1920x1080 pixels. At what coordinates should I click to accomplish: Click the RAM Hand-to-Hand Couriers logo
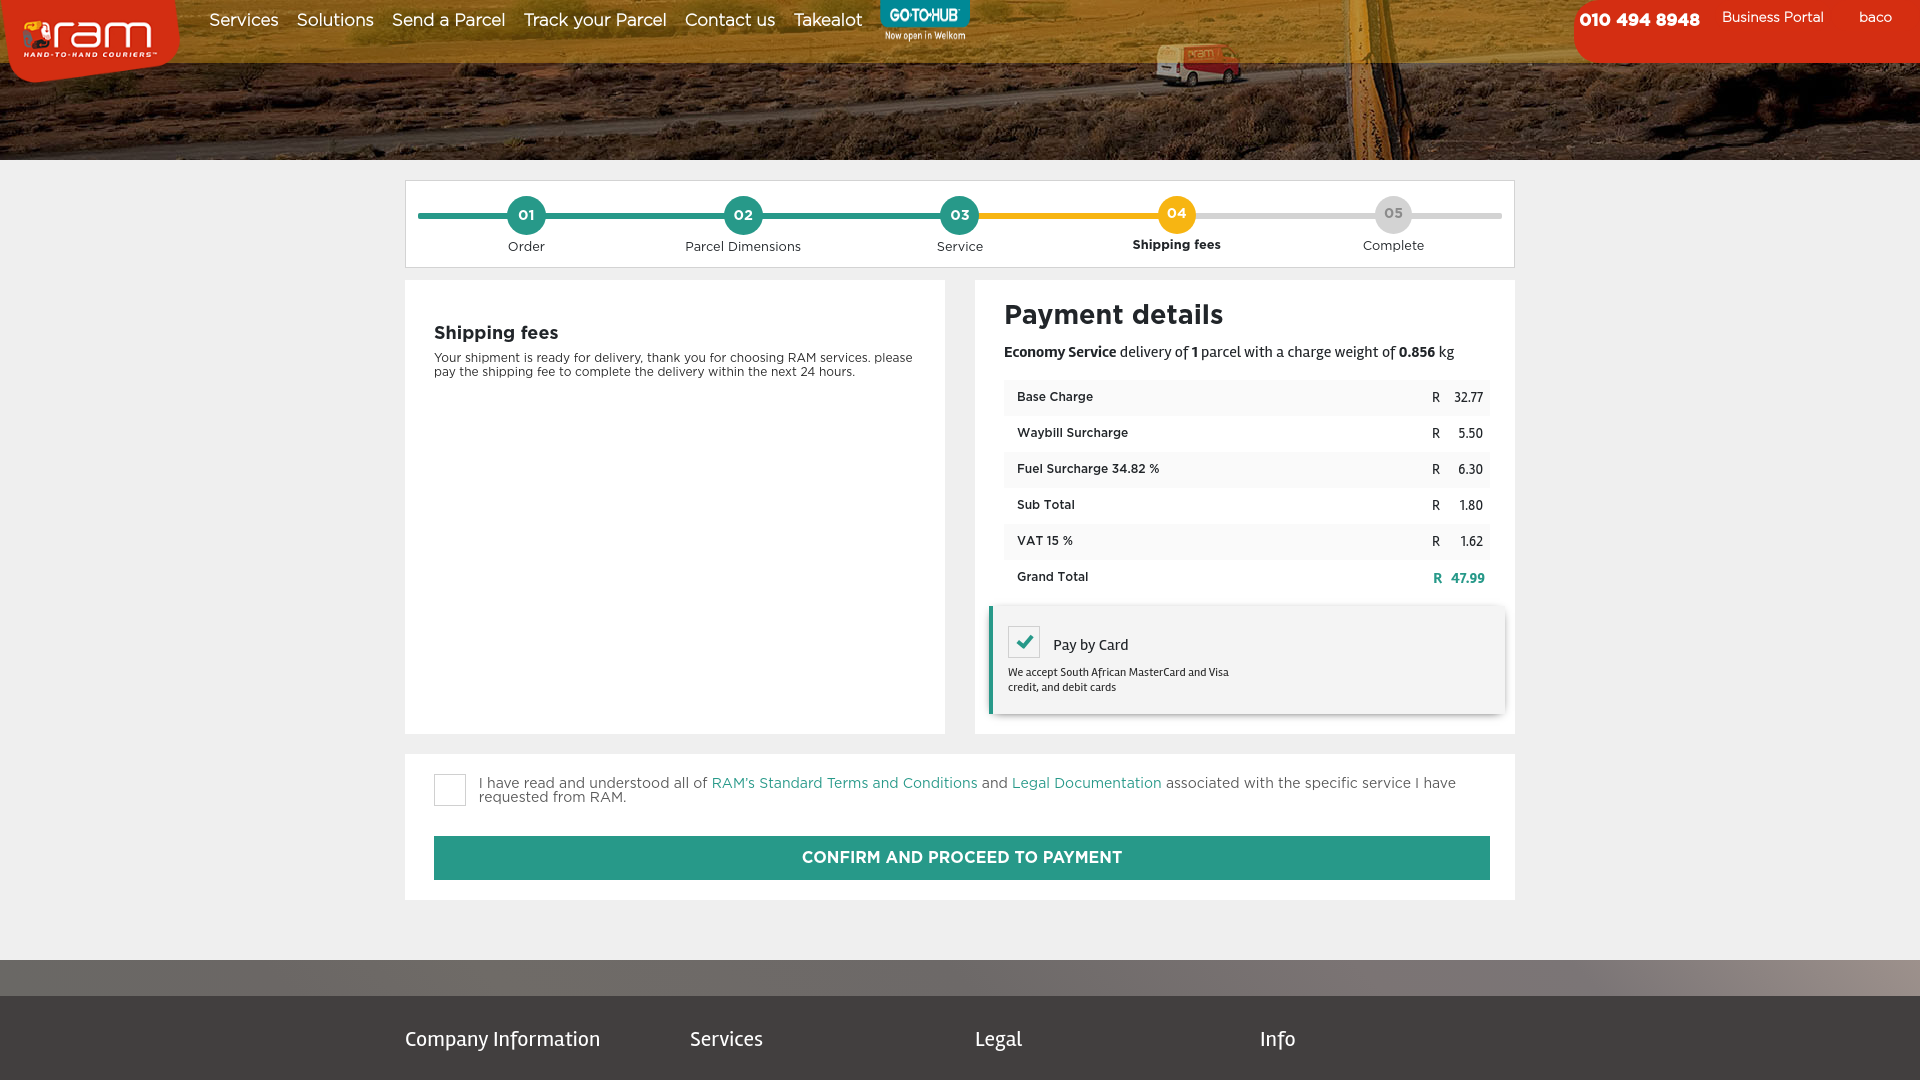(x=90, y=40)
